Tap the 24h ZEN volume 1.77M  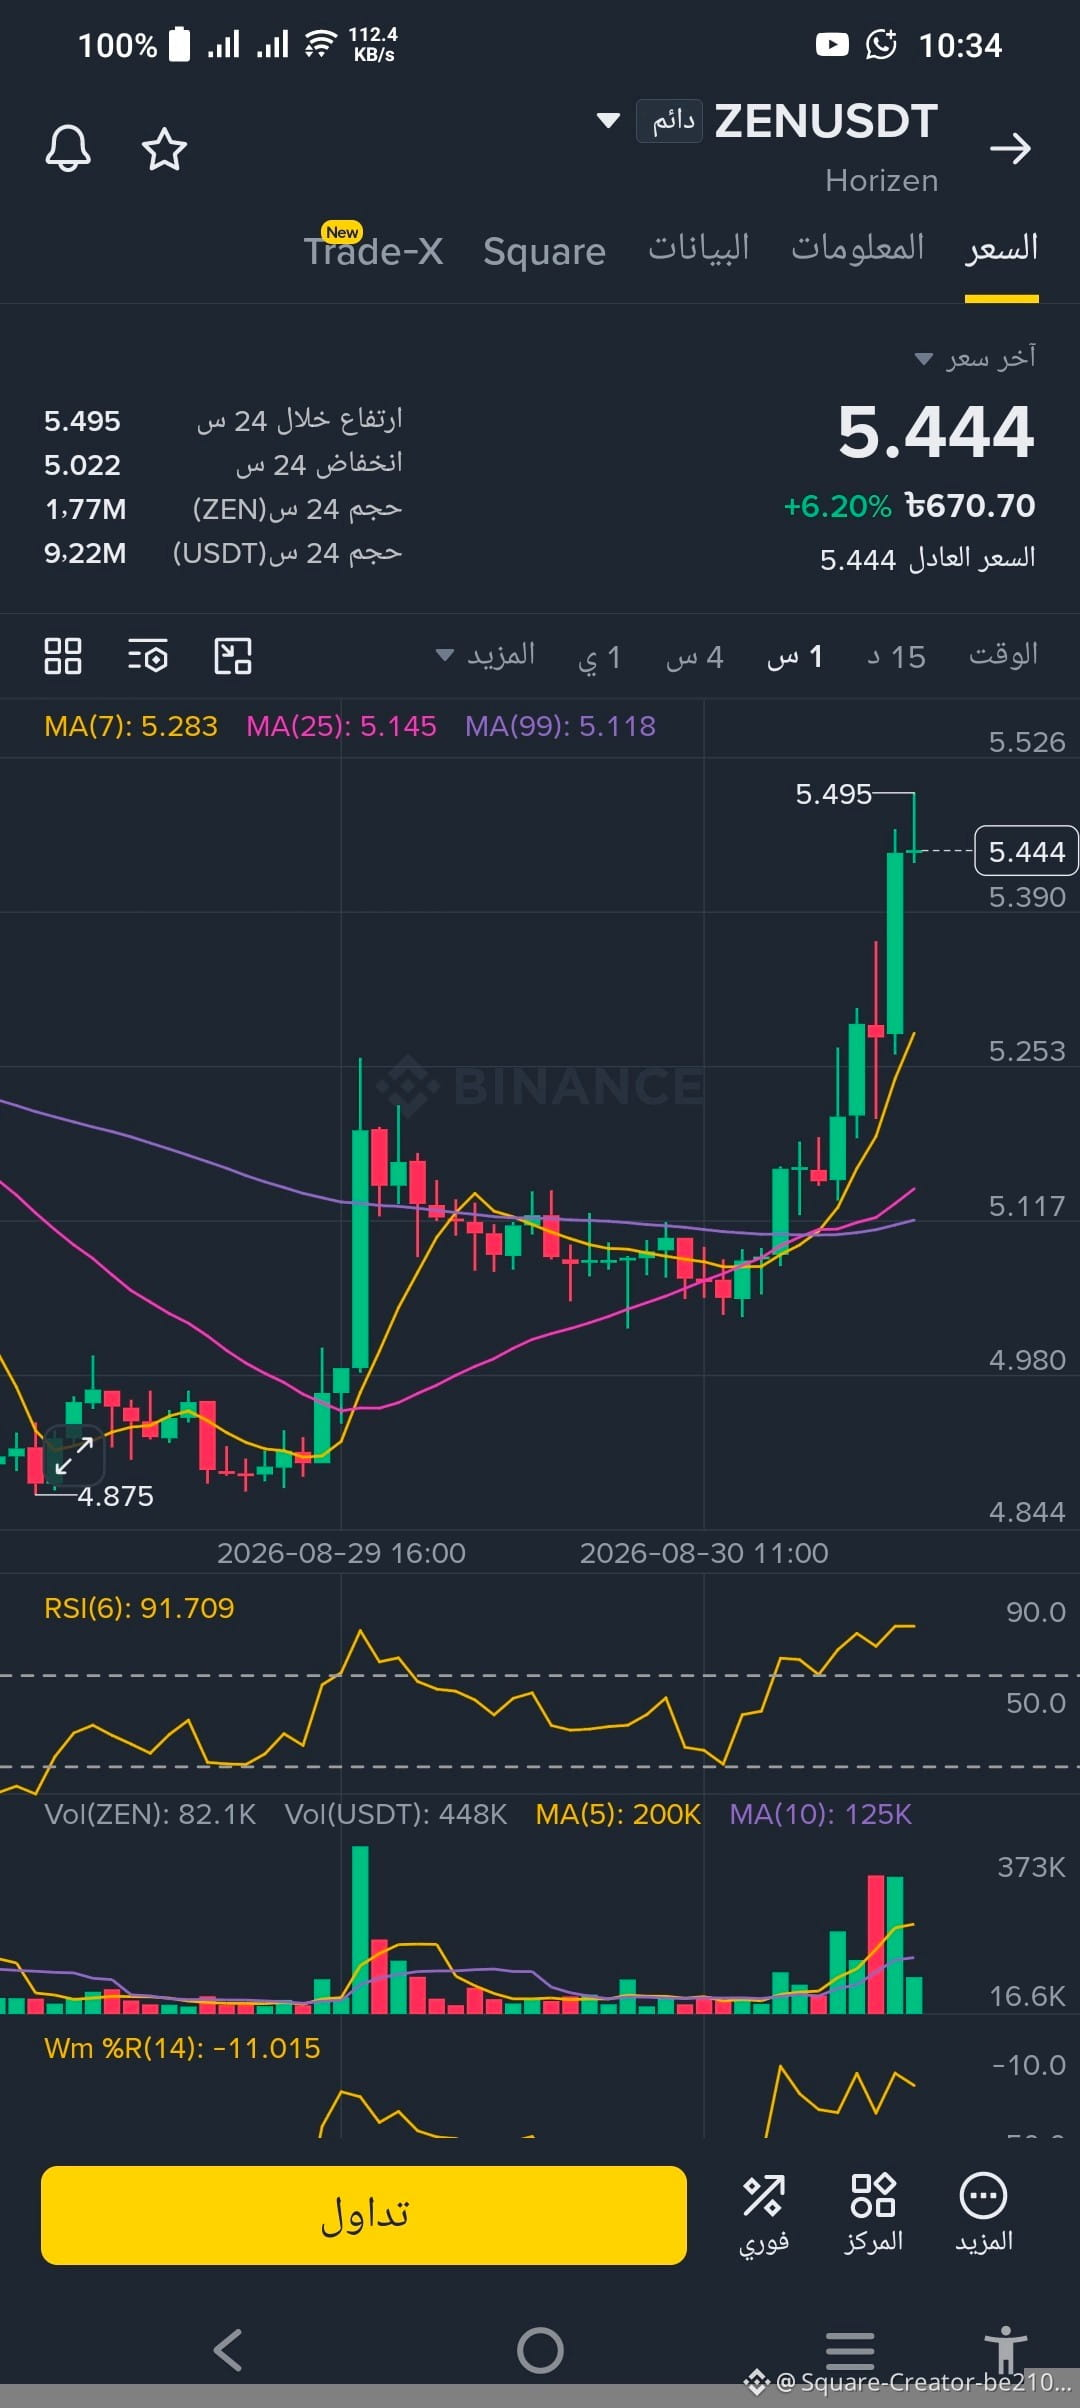[x=85, y=509]
